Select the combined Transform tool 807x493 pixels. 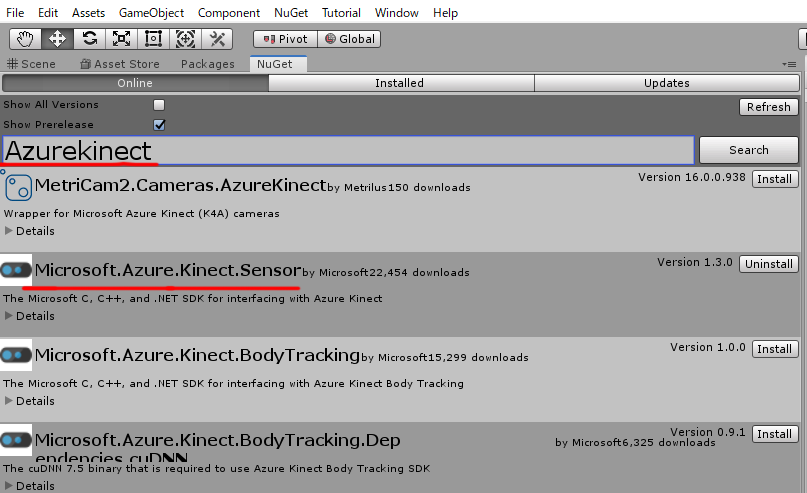(185, 39)
